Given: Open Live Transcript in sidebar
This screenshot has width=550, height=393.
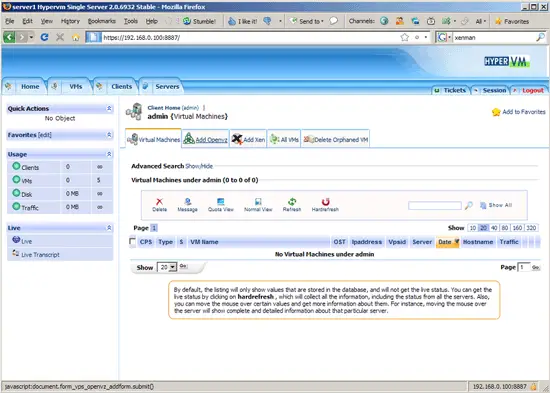Looking at the screenshot, I should (40, 255).
